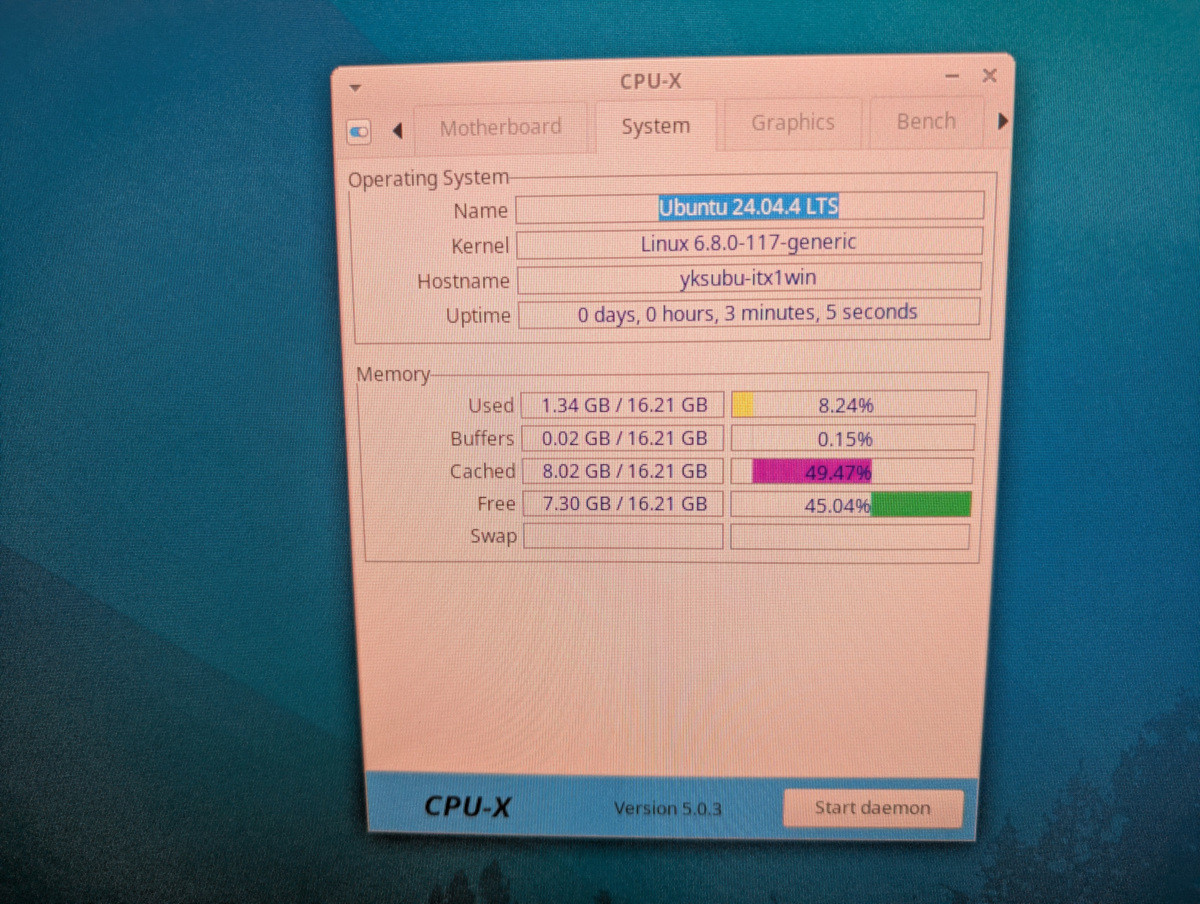Image resolution: width=1200 pixels, height=904 pixels.
Task: Click the Memory section heading
Action: pos(393,374)
